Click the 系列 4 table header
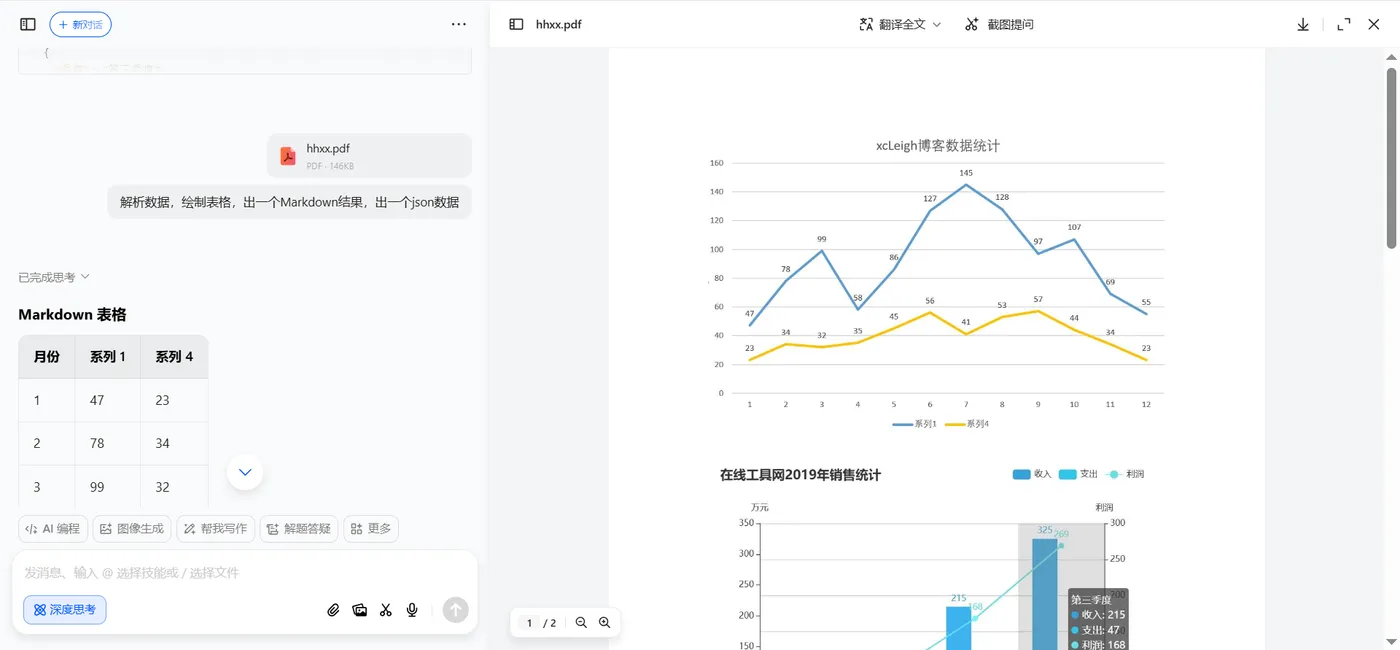 174,357
